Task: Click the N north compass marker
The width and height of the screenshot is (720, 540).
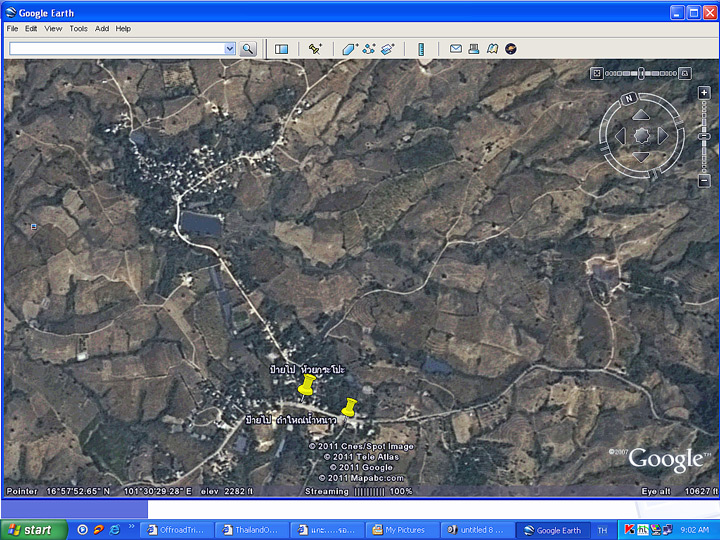Action: tap(629, 99)
